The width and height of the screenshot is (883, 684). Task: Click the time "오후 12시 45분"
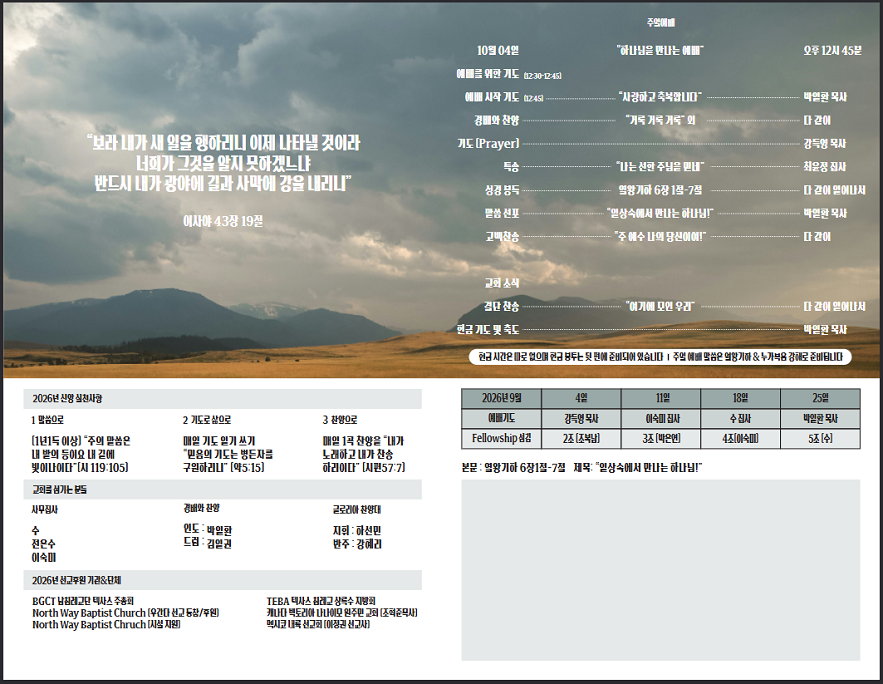[832, 51]
